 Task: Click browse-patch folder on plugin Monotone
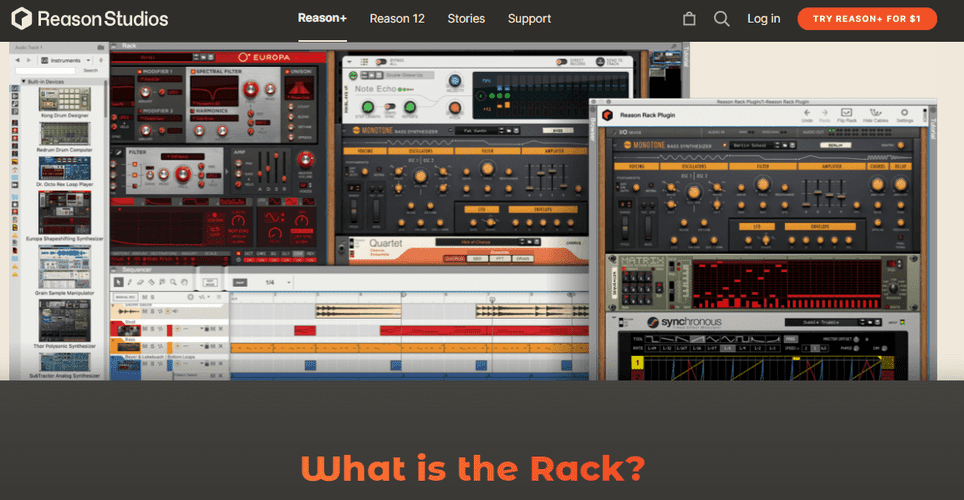click(x=786, y=145)
